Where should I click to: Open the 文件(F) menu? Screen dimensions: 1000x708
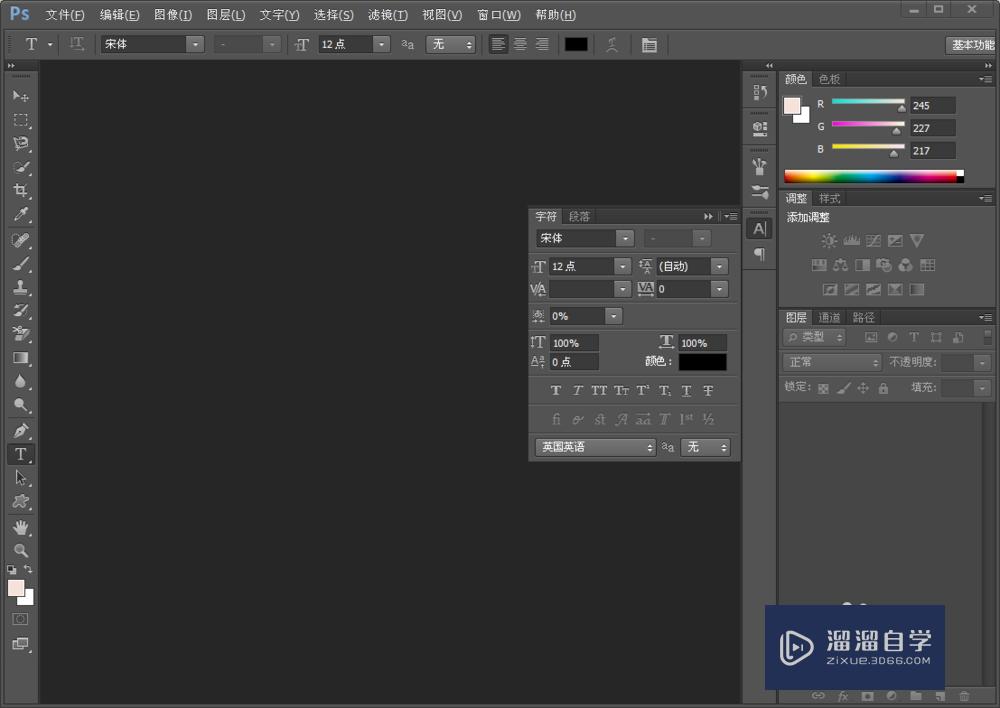[64, 15]
